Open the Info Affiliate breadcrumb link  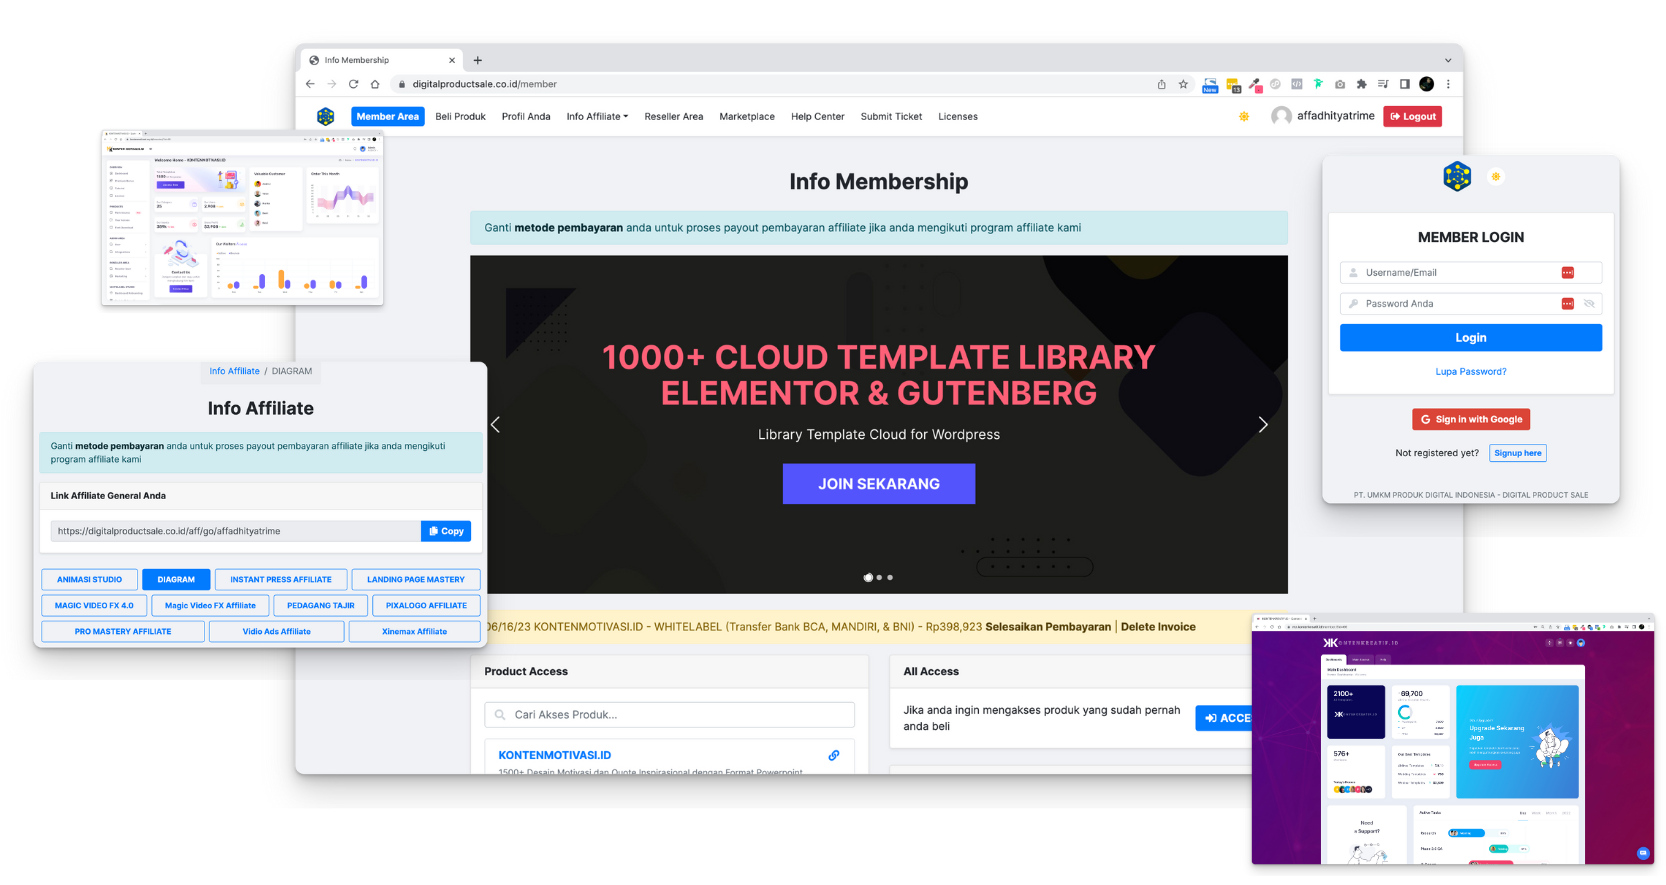tap(234, 371)
